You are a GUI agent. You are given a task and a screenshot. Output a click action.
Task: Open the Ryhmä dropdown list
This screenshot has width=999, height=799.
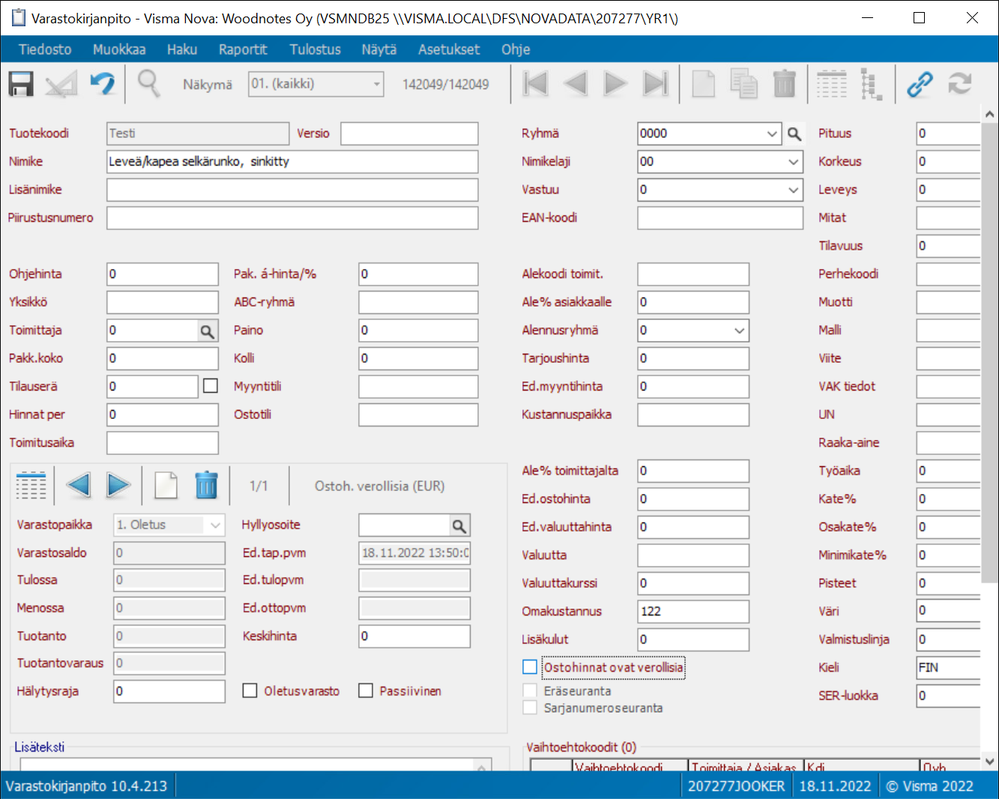click(772, 134)
